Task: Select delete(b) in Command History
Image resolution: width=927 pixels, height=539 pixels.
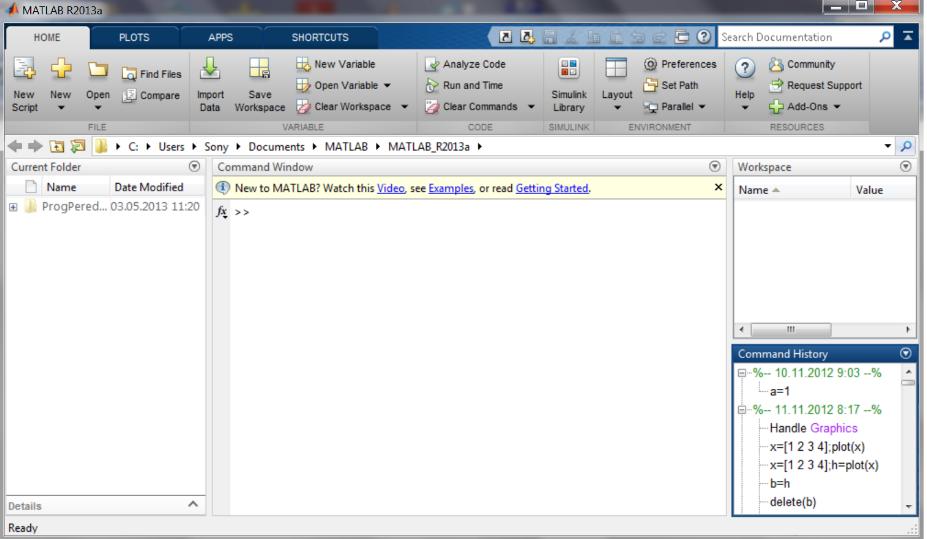Action: point(793,502)
